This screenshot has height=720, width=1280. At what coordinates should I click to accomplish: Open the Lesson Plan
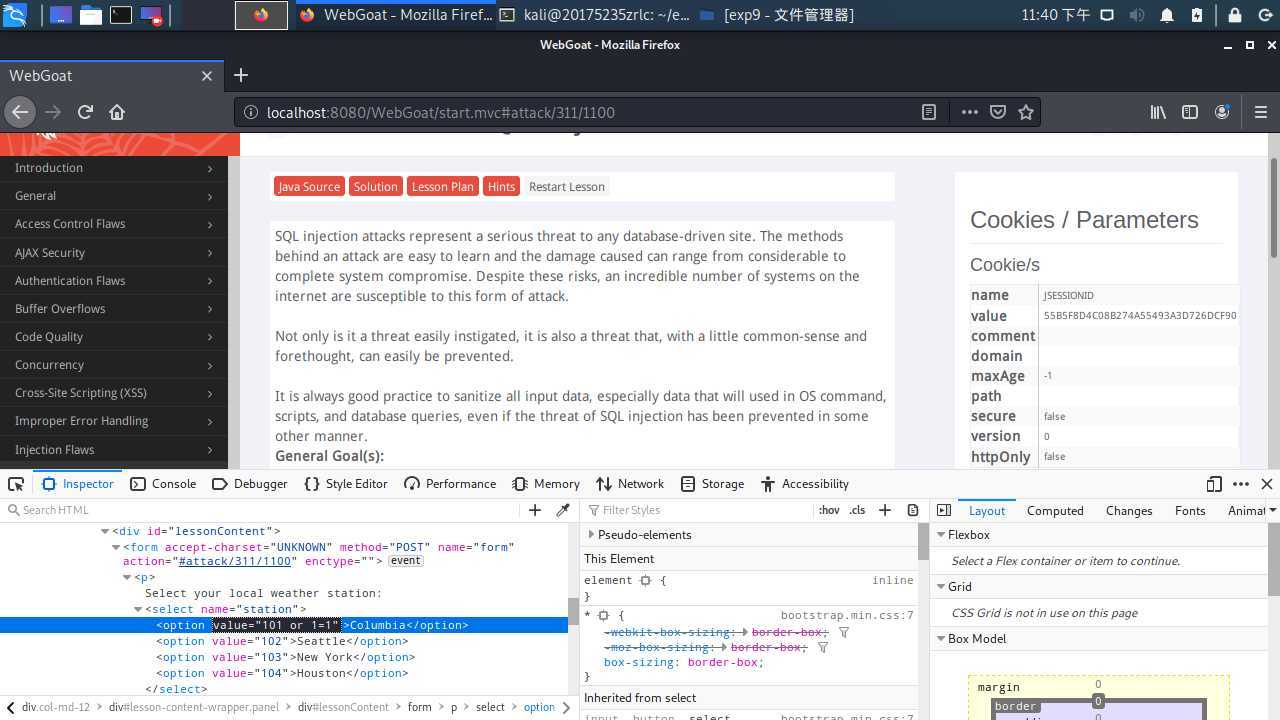pyautogui.click(x=443, y=187)
